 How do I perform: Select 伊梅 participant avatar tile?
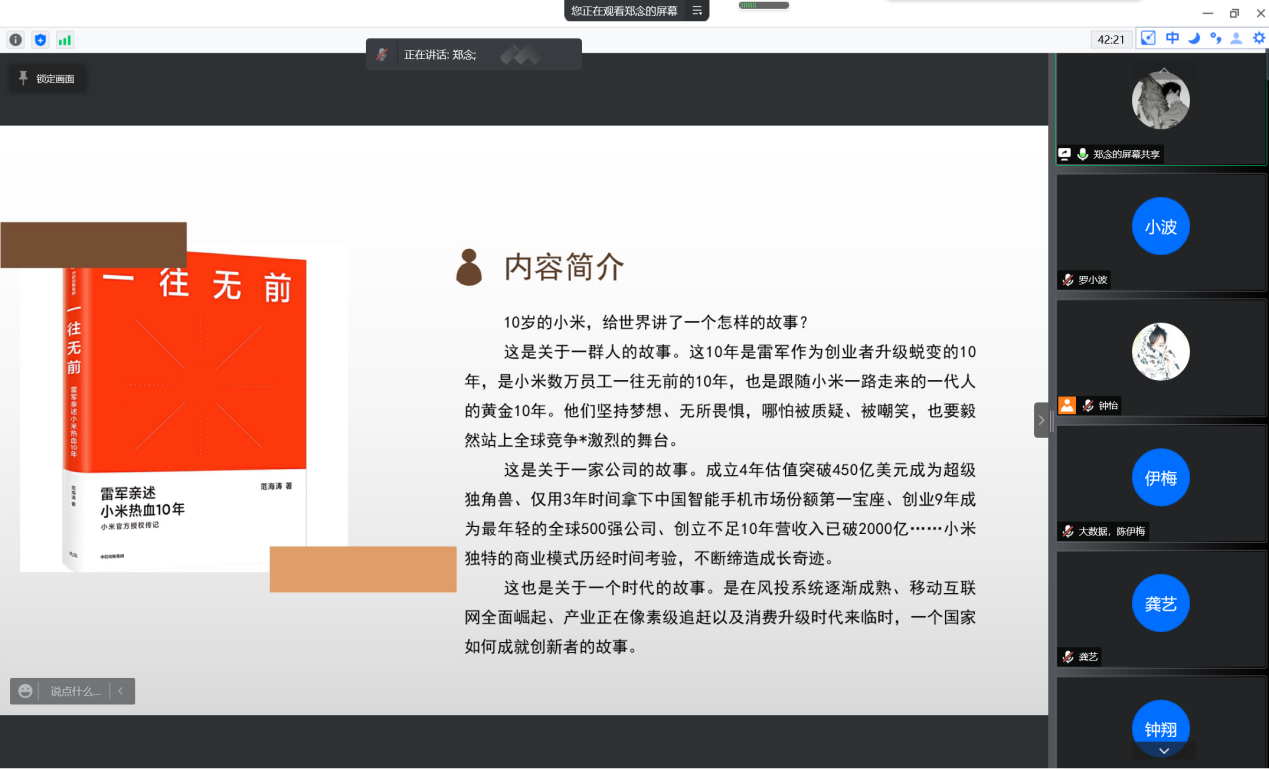pyautogui.click(x=1160, y=479)
